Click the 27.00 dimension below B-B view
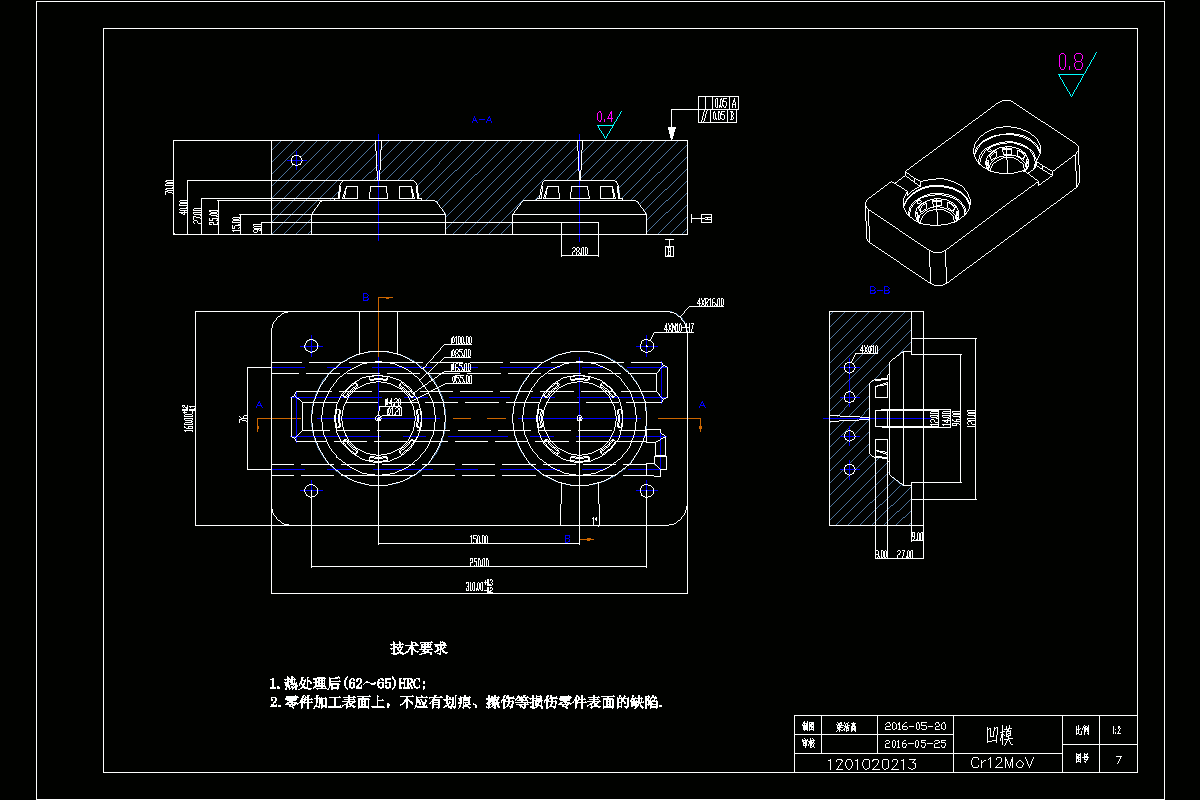Screen dimensions: 1200x800 click(x=905, y=553)
